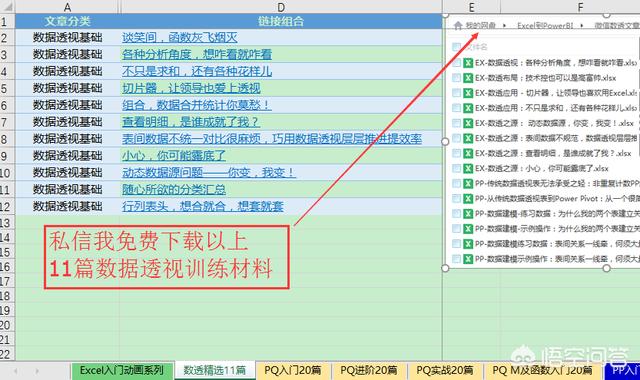Tick checkbox for 动态数据源，你变，我变 file
The width and height of the screenshot is (640, 380).
(456, 123)
